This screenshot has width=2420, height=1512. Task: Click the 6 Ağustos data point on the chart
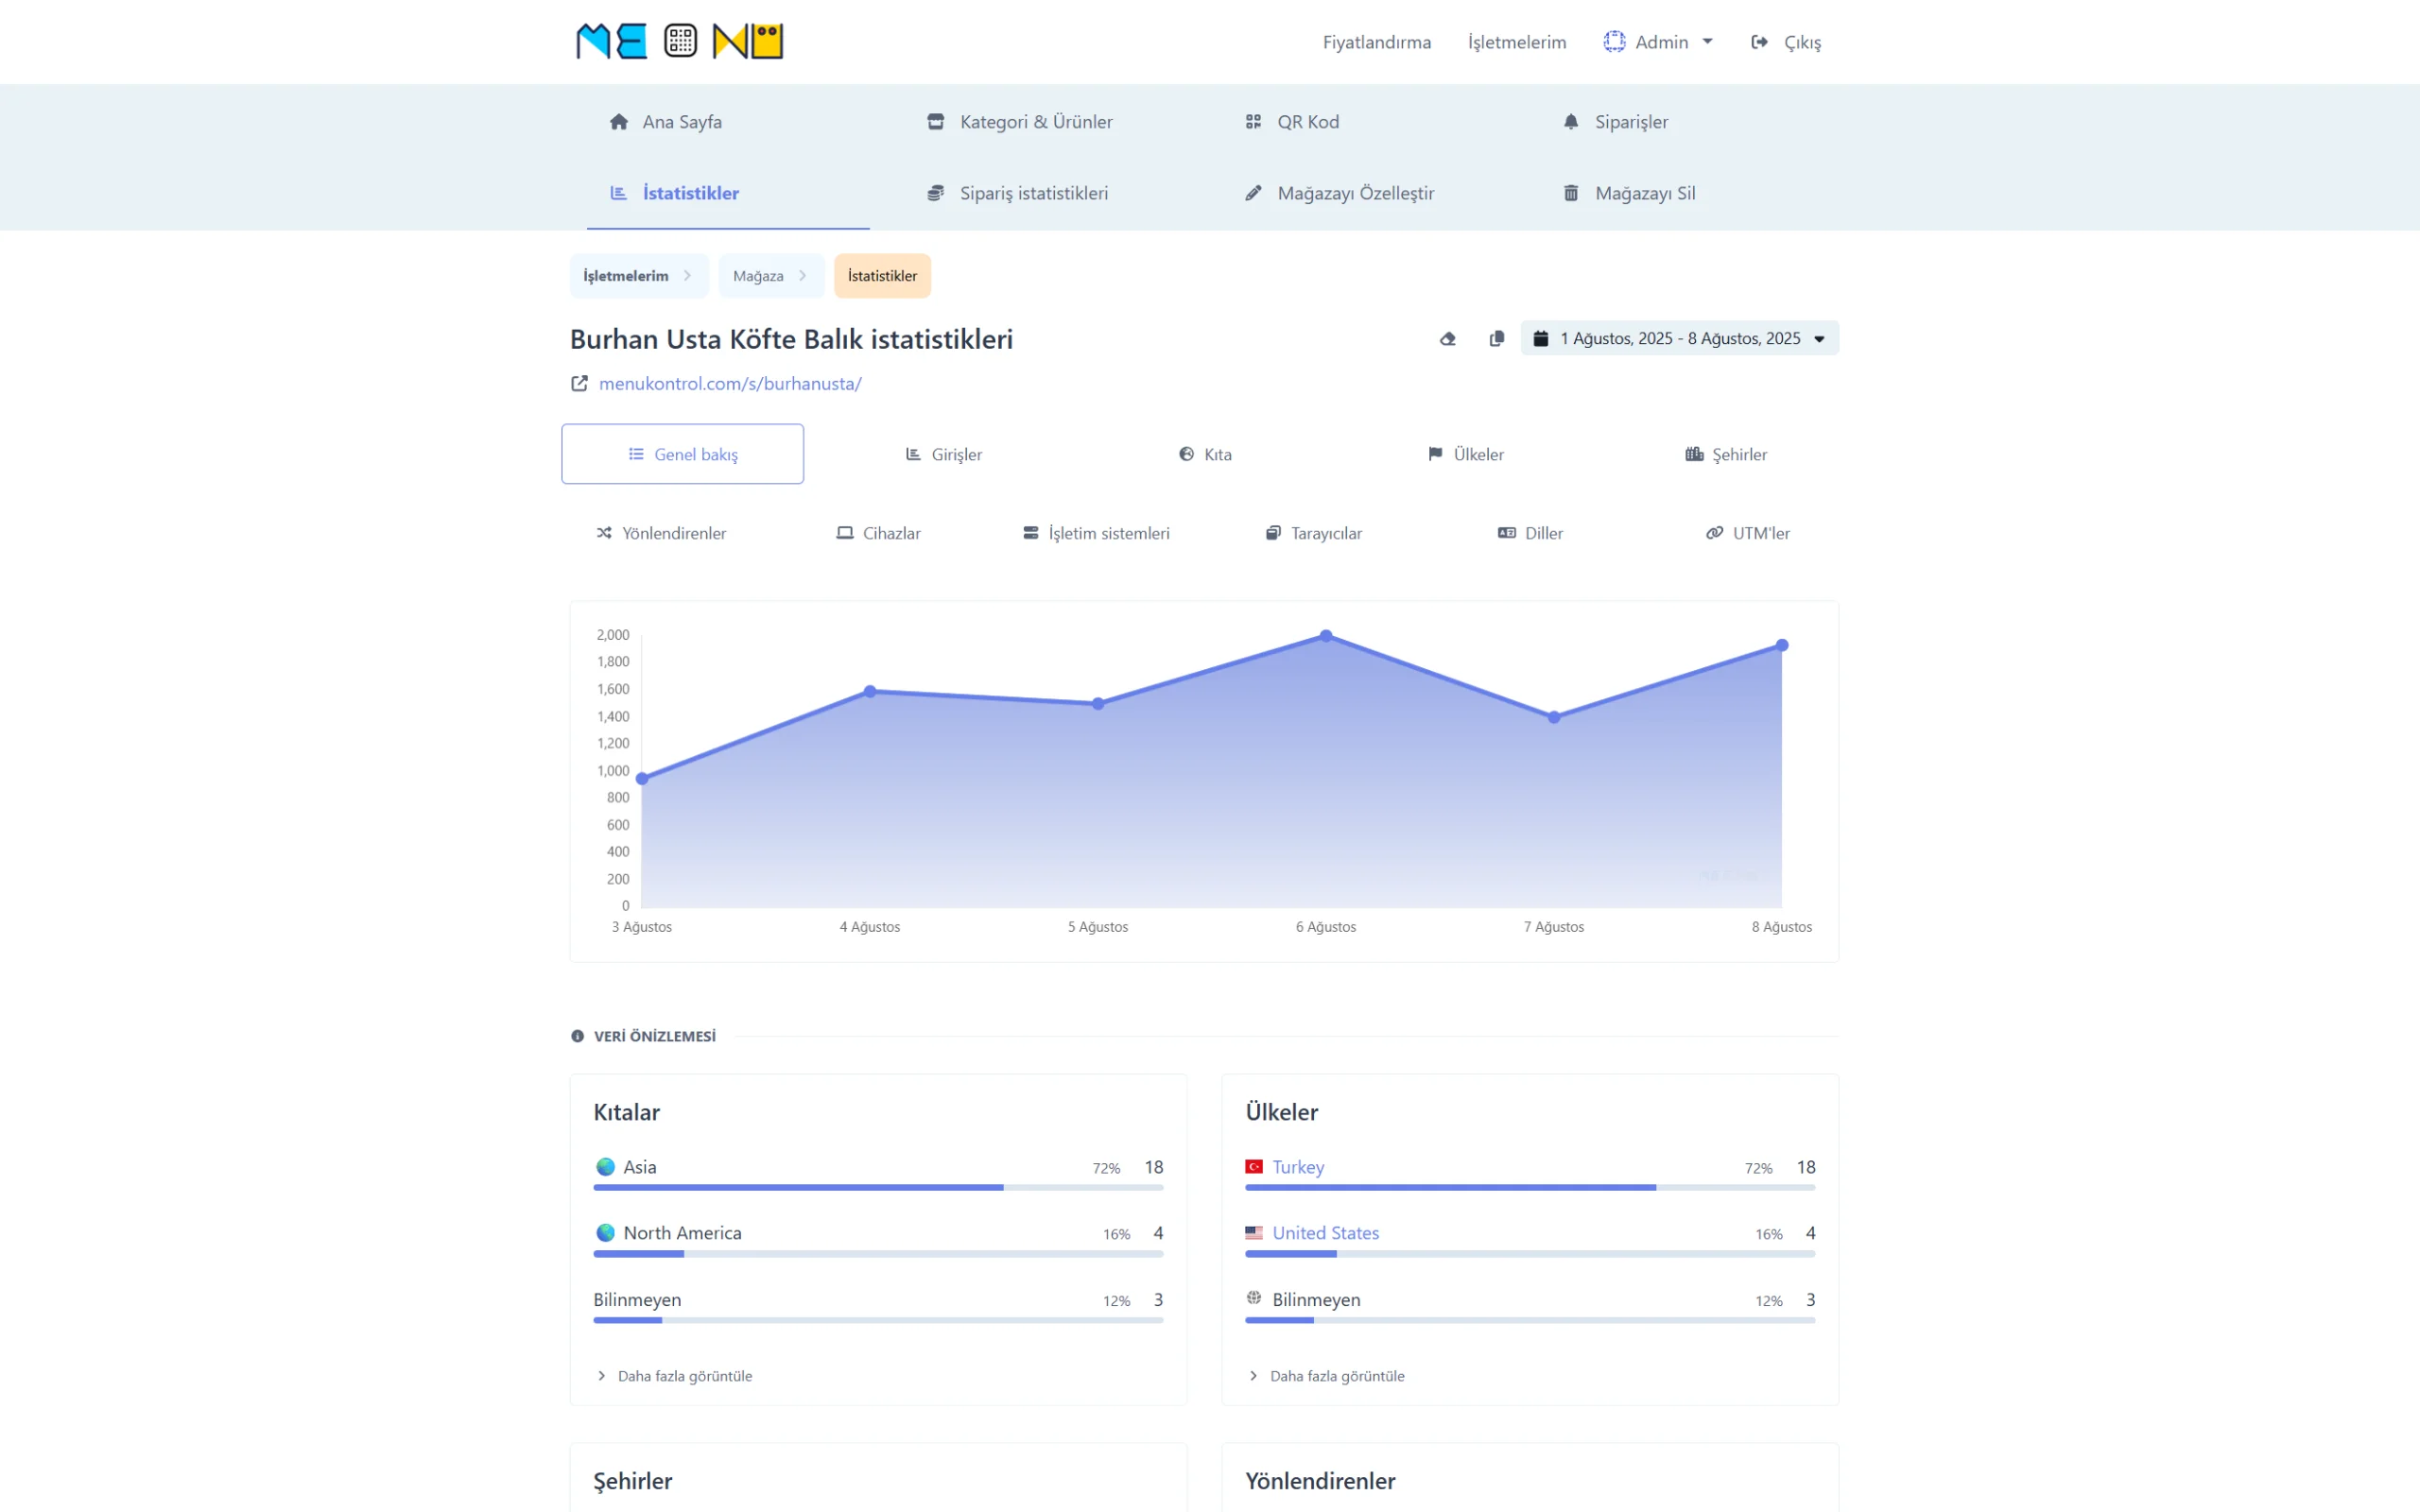coord(1326,636)
